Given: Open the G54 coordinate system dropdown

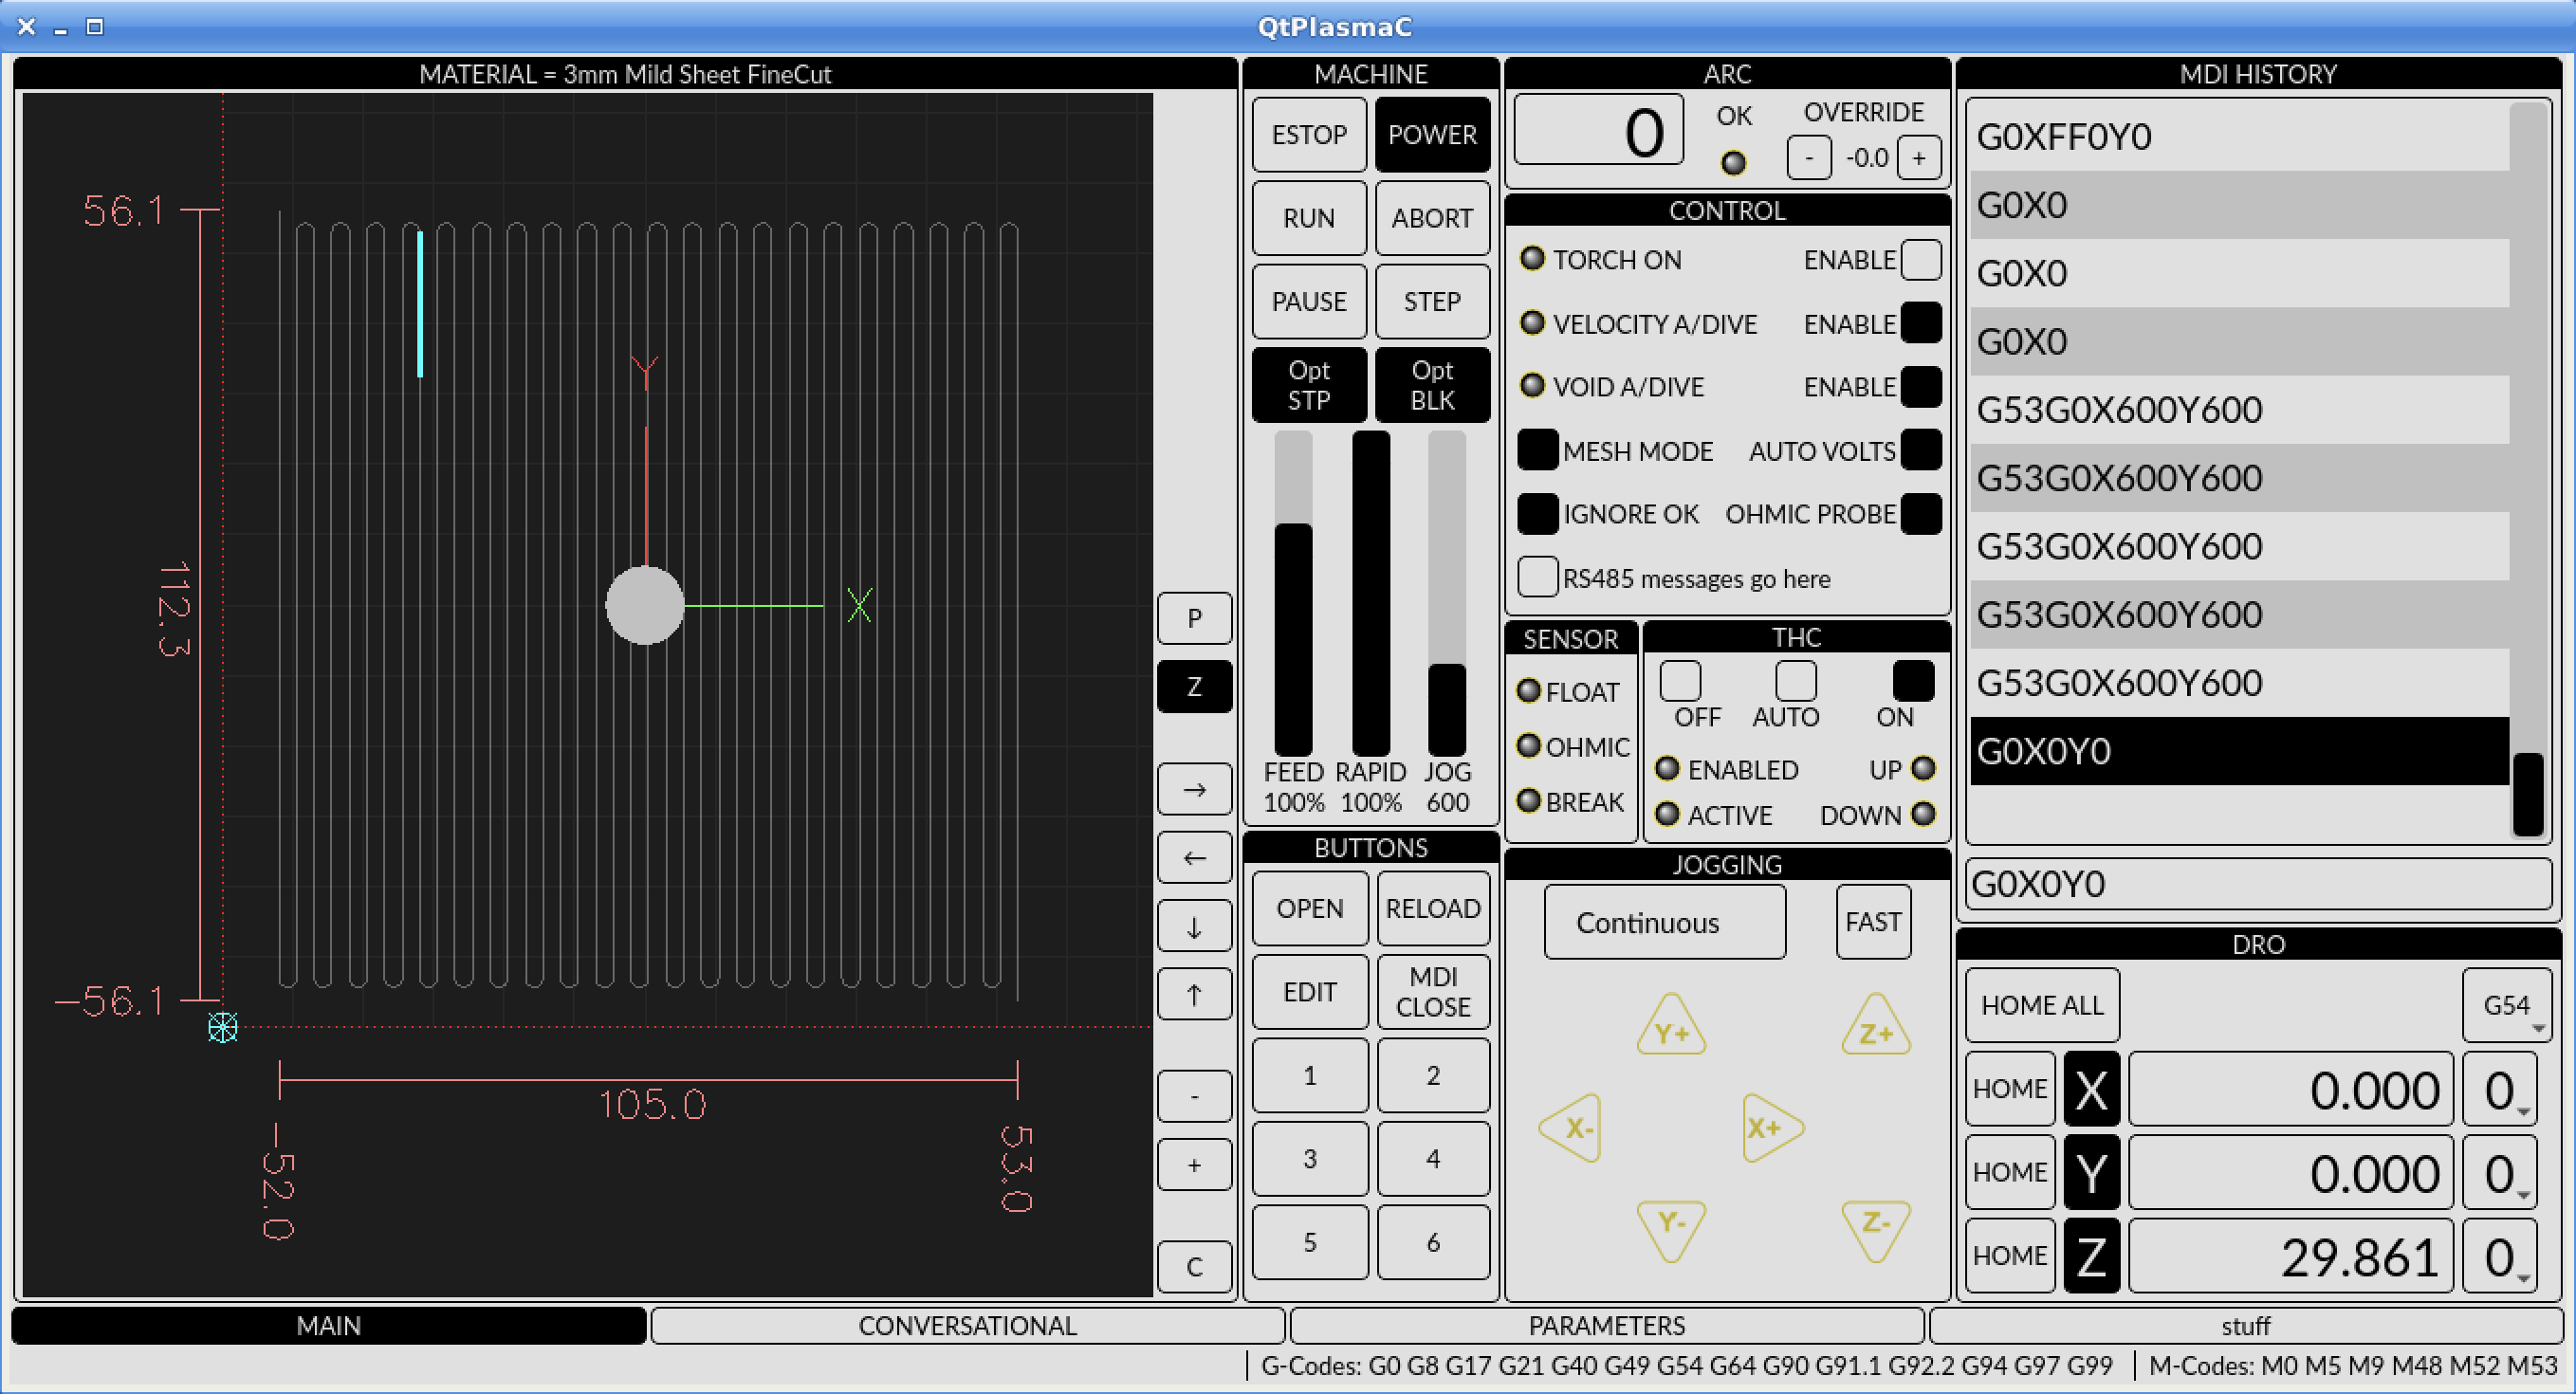Looking at the screenshot, I should coord(2506,1005).
